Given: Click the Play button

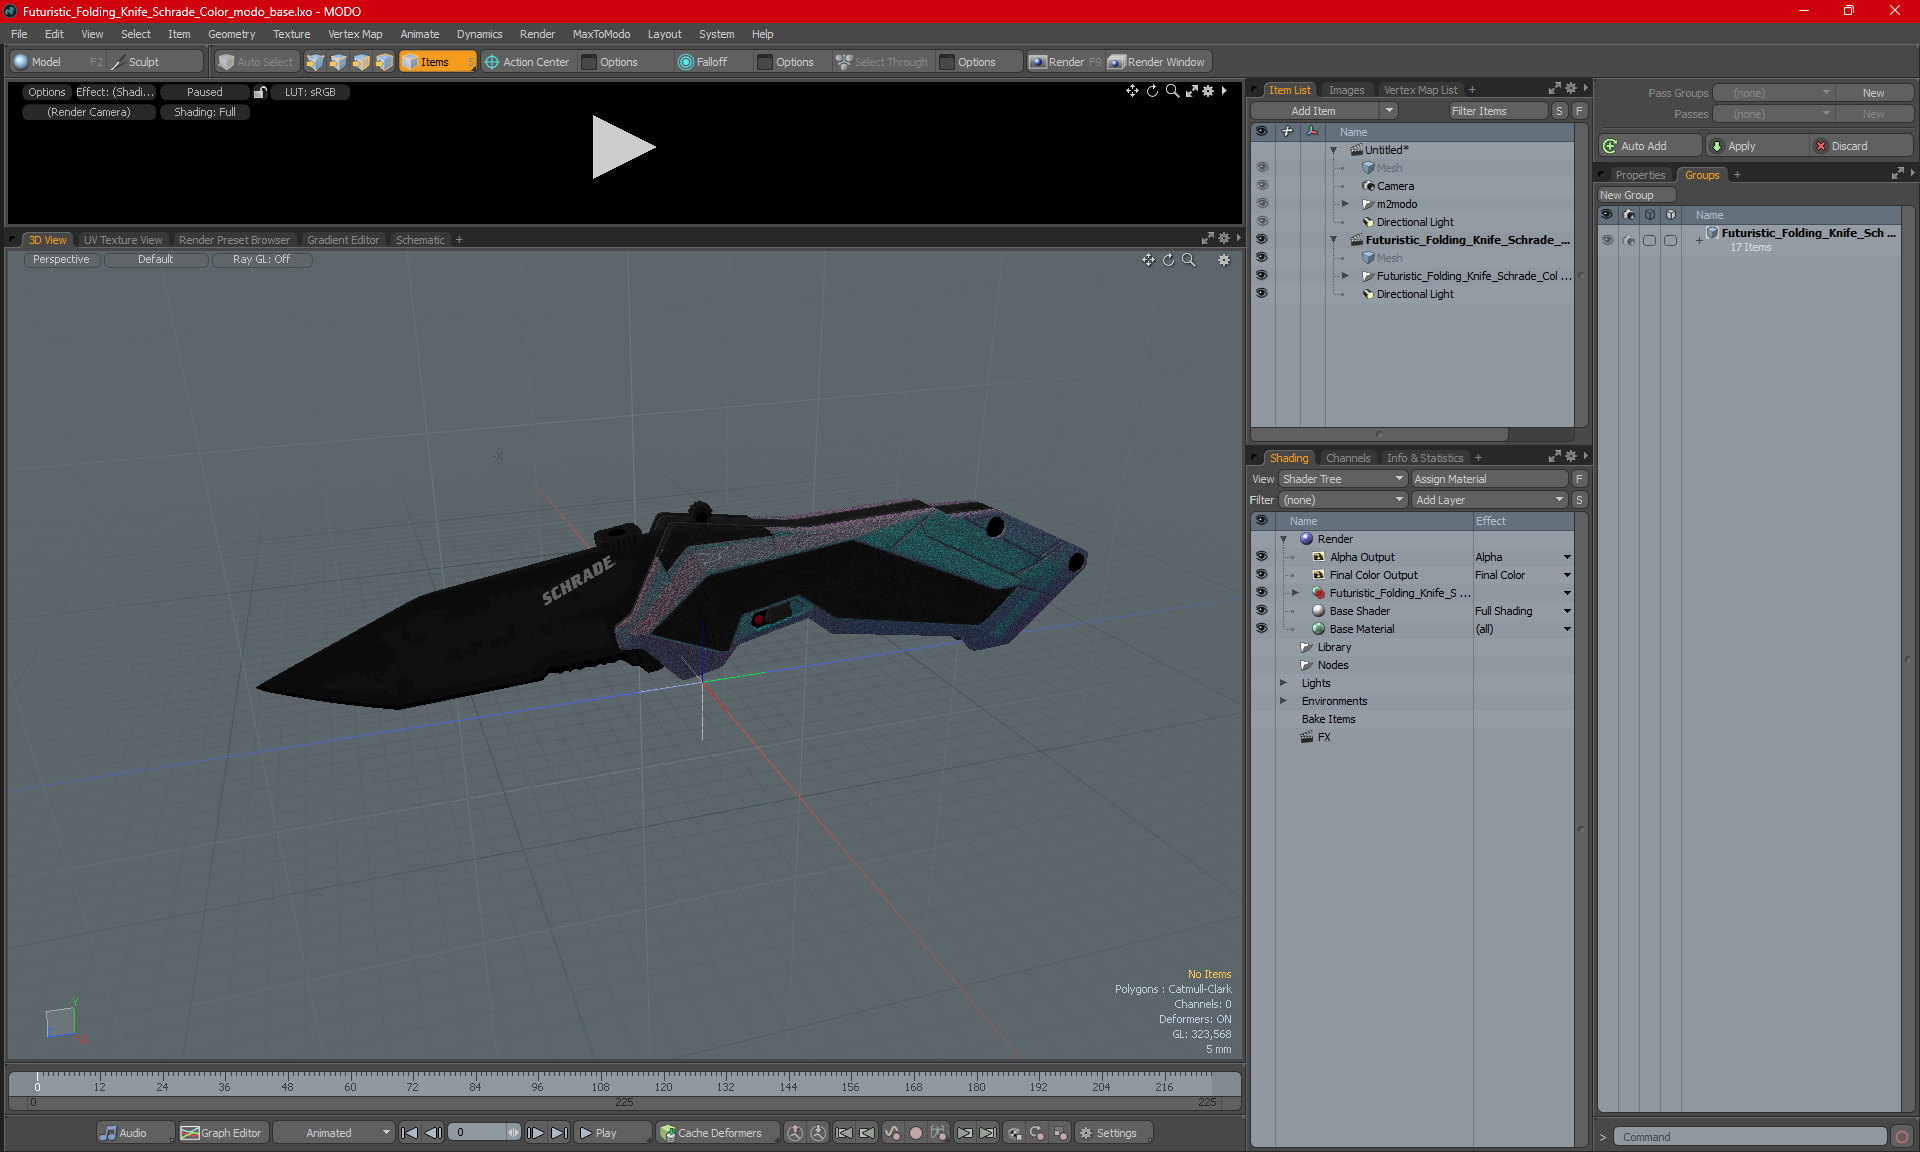Looking at the screenshot, I should (x=613, y=1133).
